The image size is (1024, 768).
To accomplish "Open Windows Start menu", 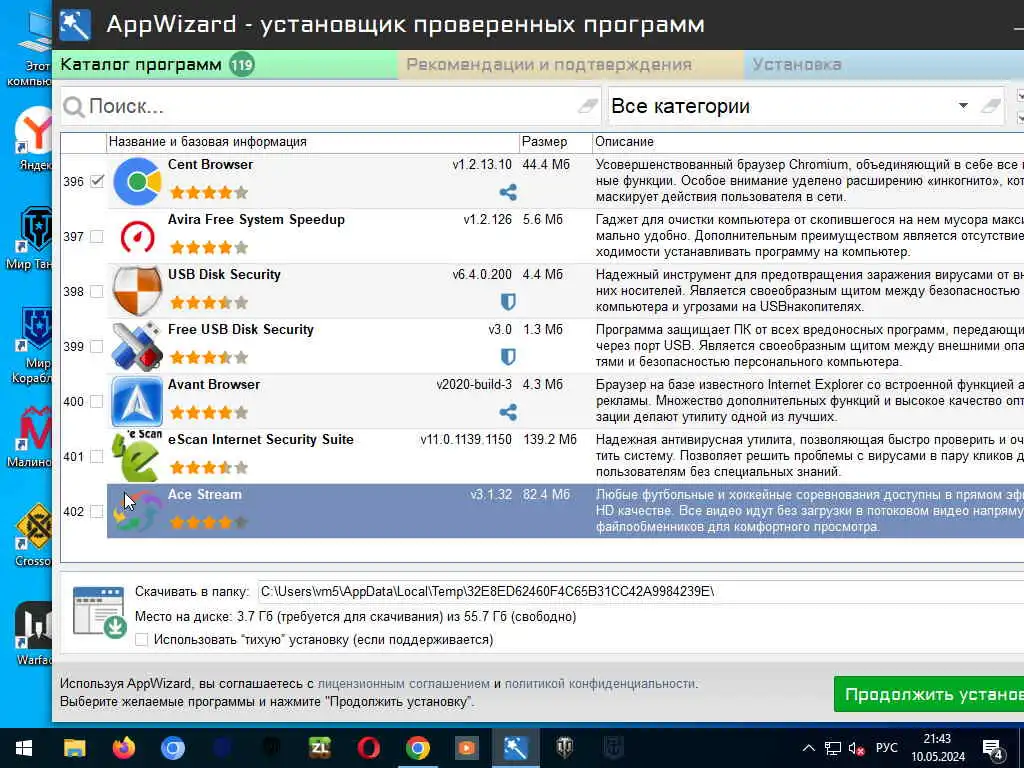I will [x=24, y=748].
